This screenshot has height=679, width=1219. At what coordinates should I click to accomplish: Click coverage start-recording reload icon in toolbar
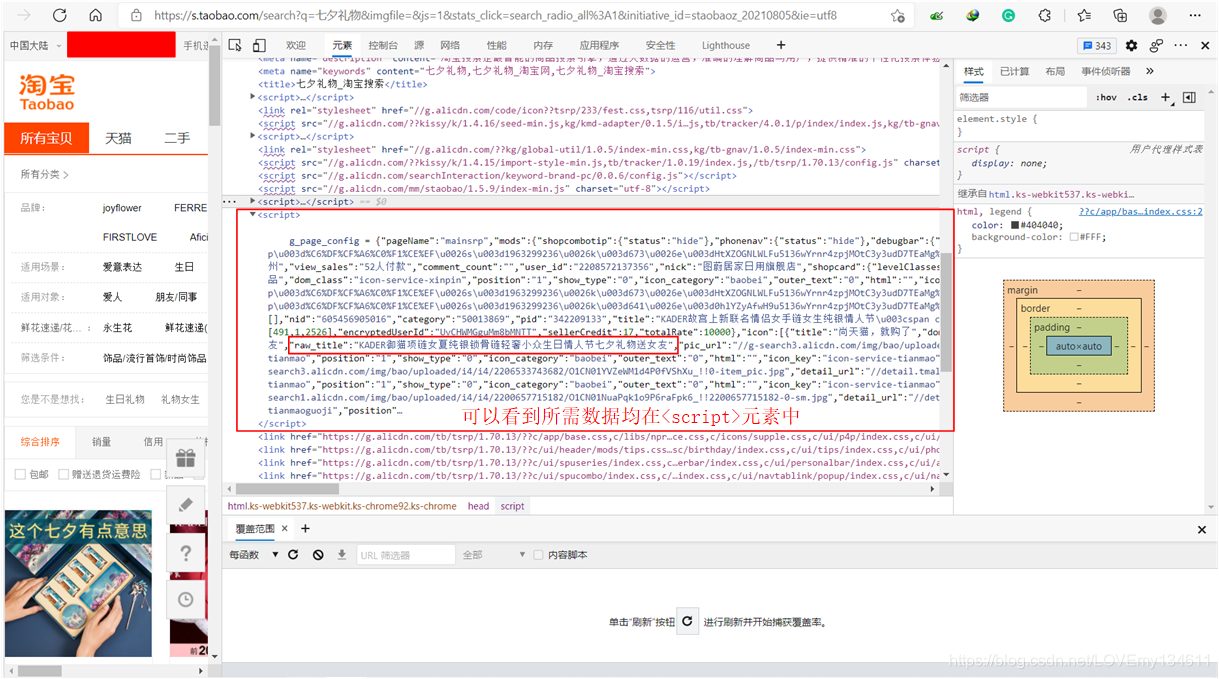[x=293, y=554]
